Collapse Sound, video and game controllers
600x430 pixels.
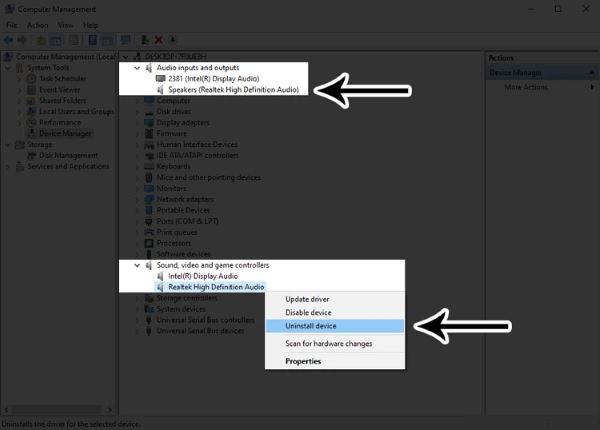tap(137, 265)
